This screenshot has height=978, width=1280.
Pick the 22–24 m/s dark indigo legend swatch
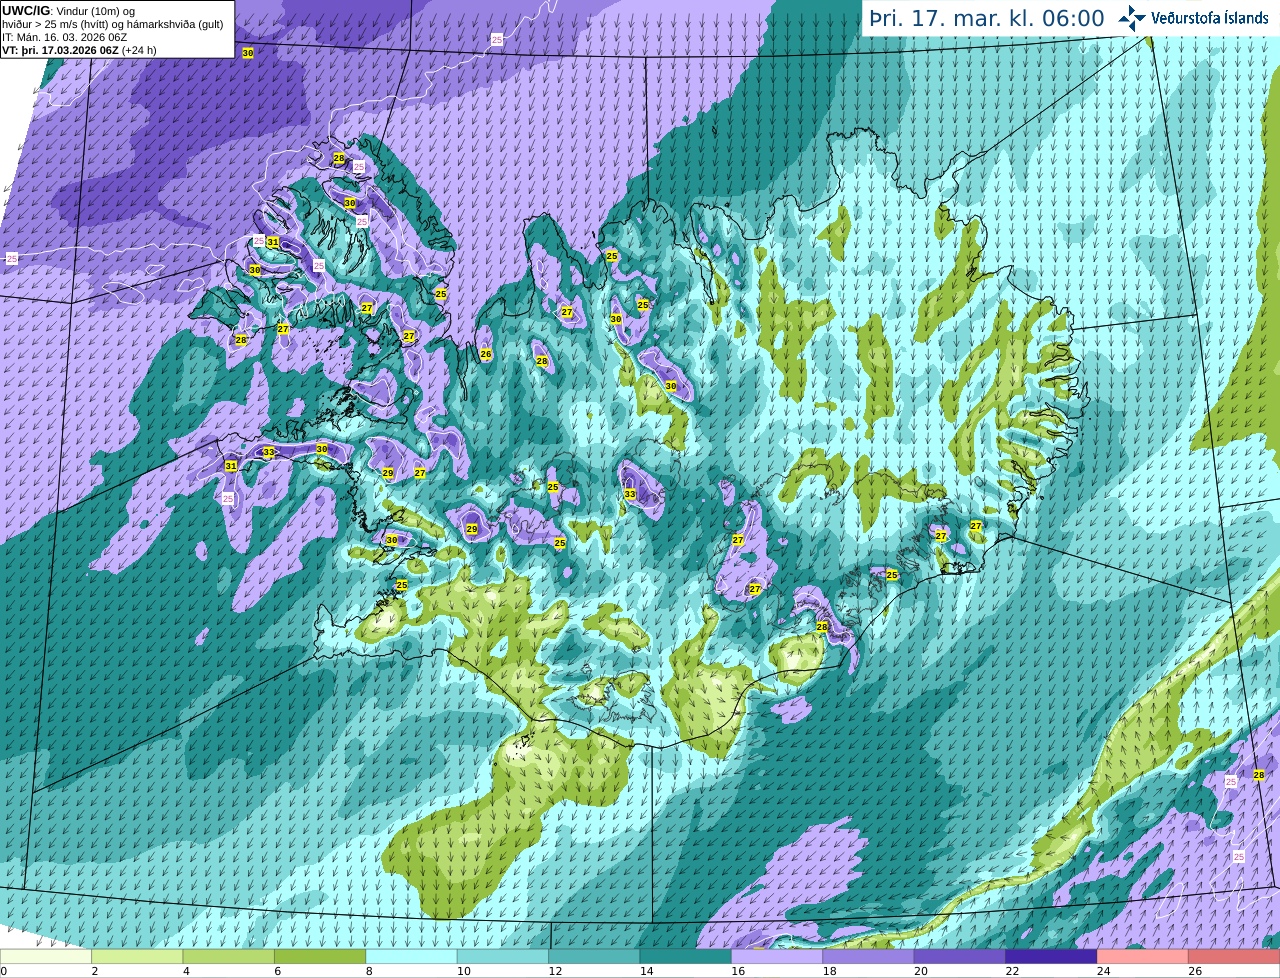[1051, 957]
